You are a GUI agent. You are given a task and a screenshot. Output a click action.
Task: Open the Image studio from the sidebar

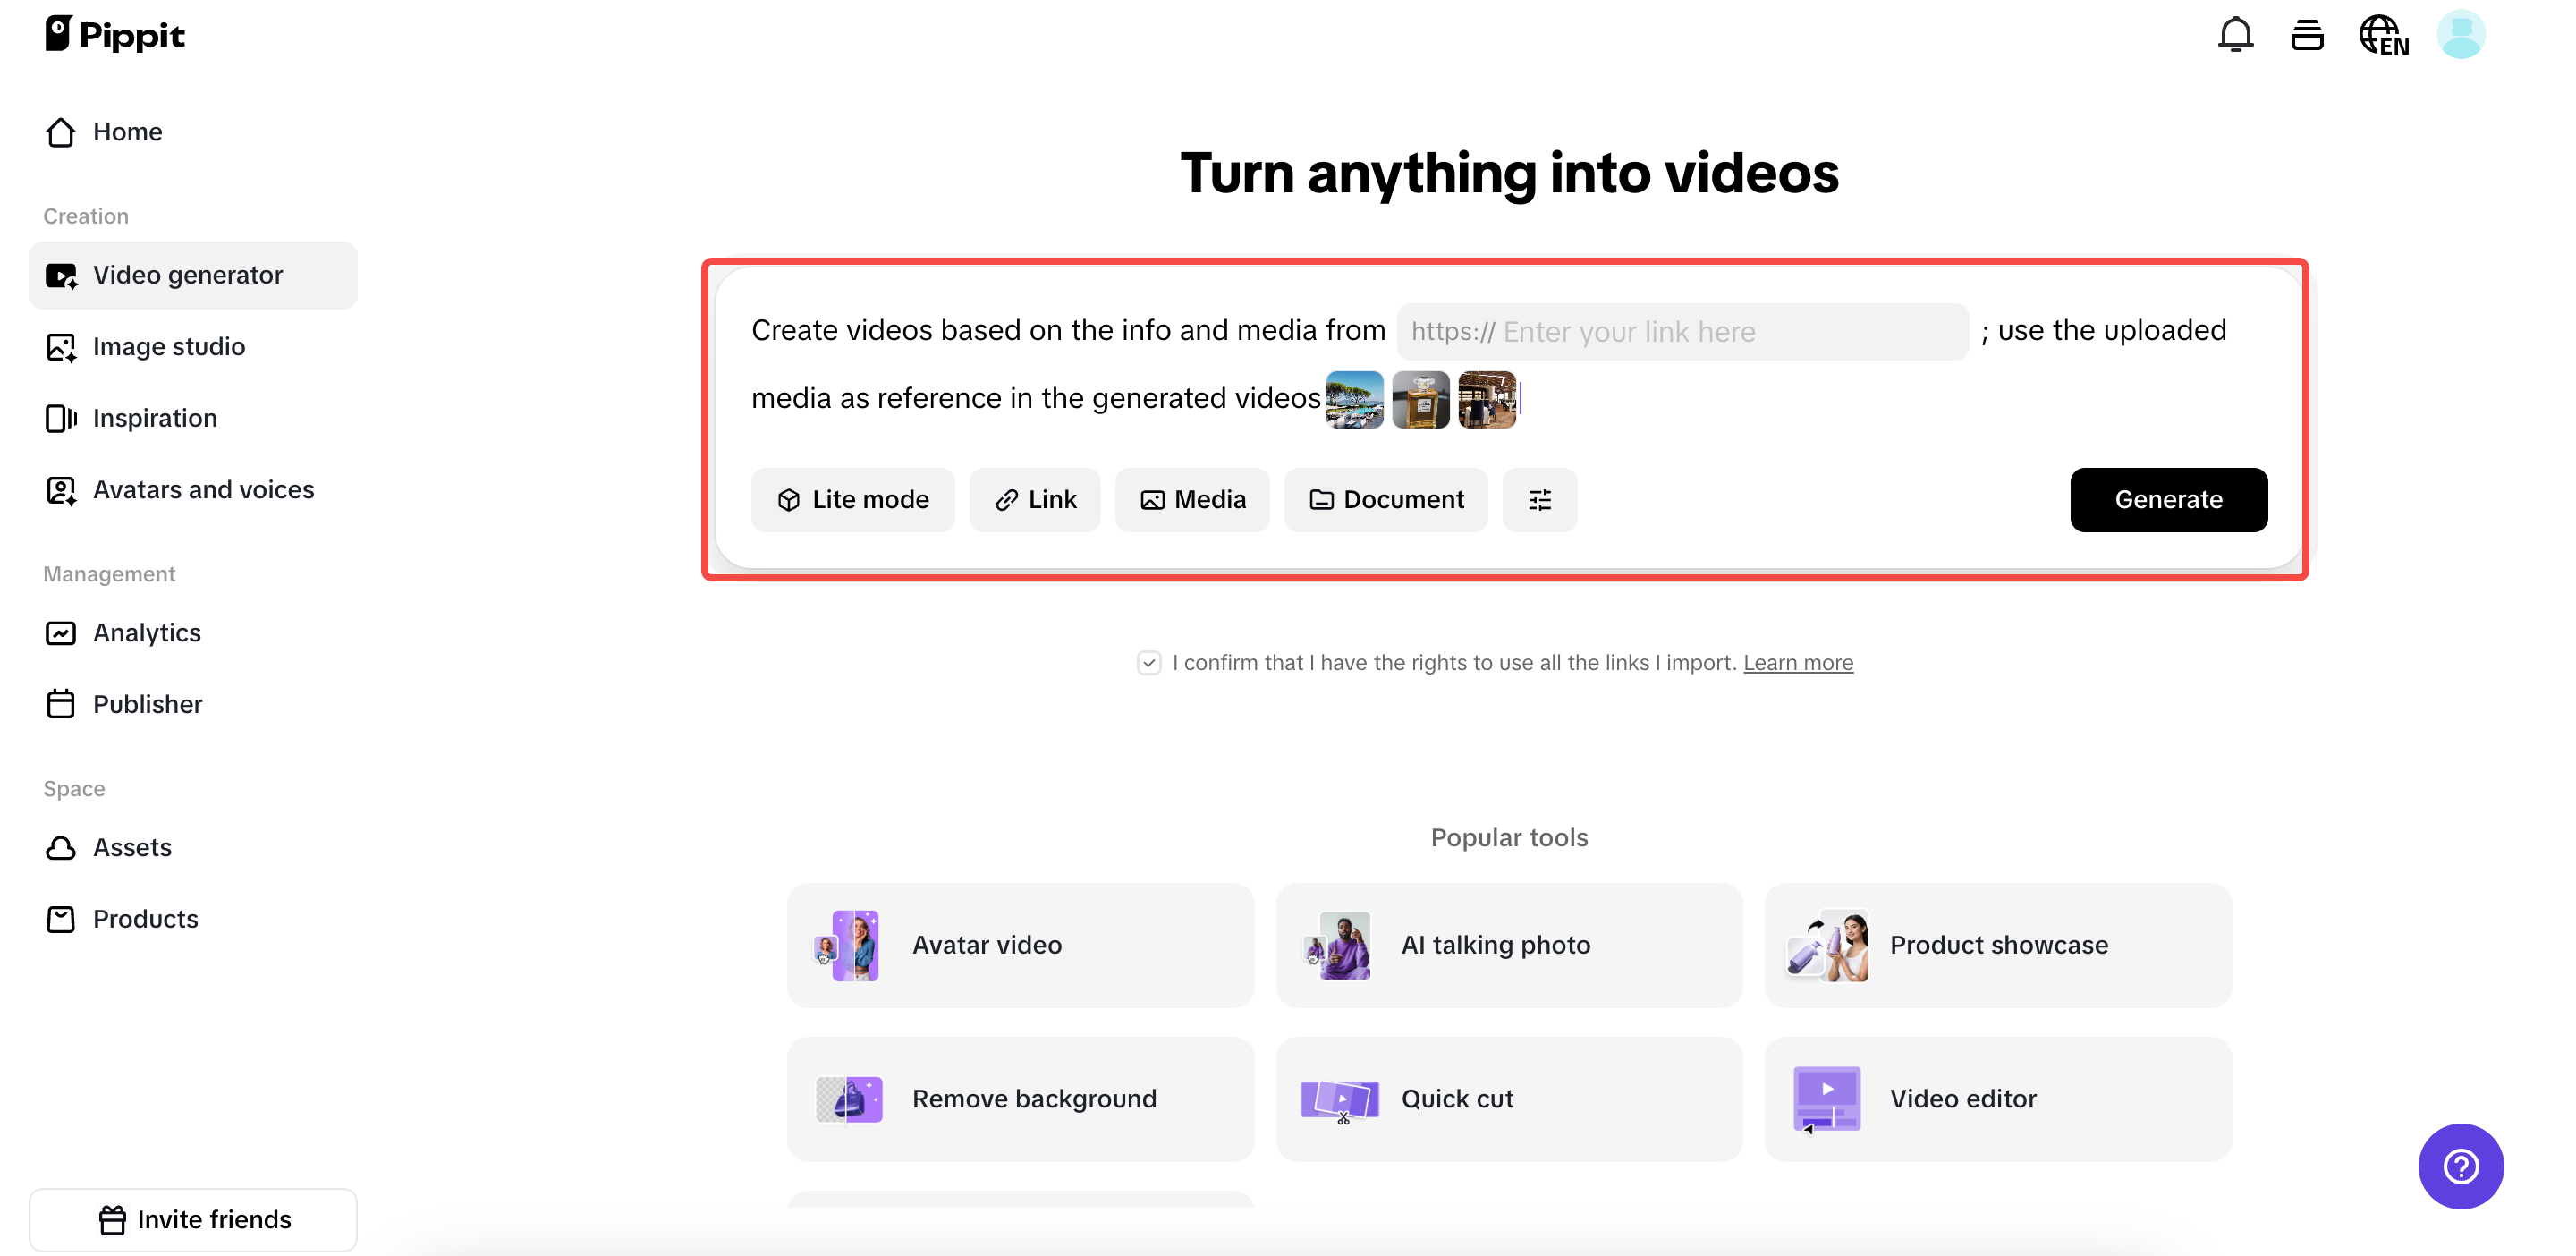(x=169, y=346)
